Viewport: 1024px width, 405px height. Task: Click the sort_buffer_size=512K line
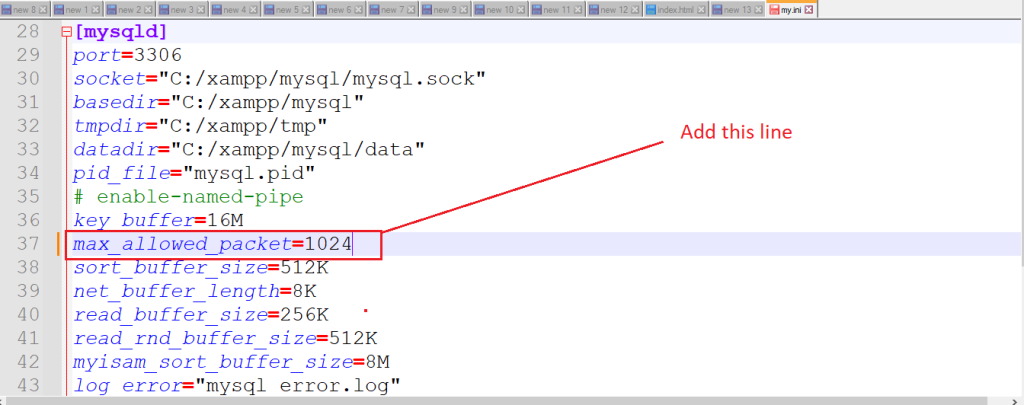pos(200,268)
